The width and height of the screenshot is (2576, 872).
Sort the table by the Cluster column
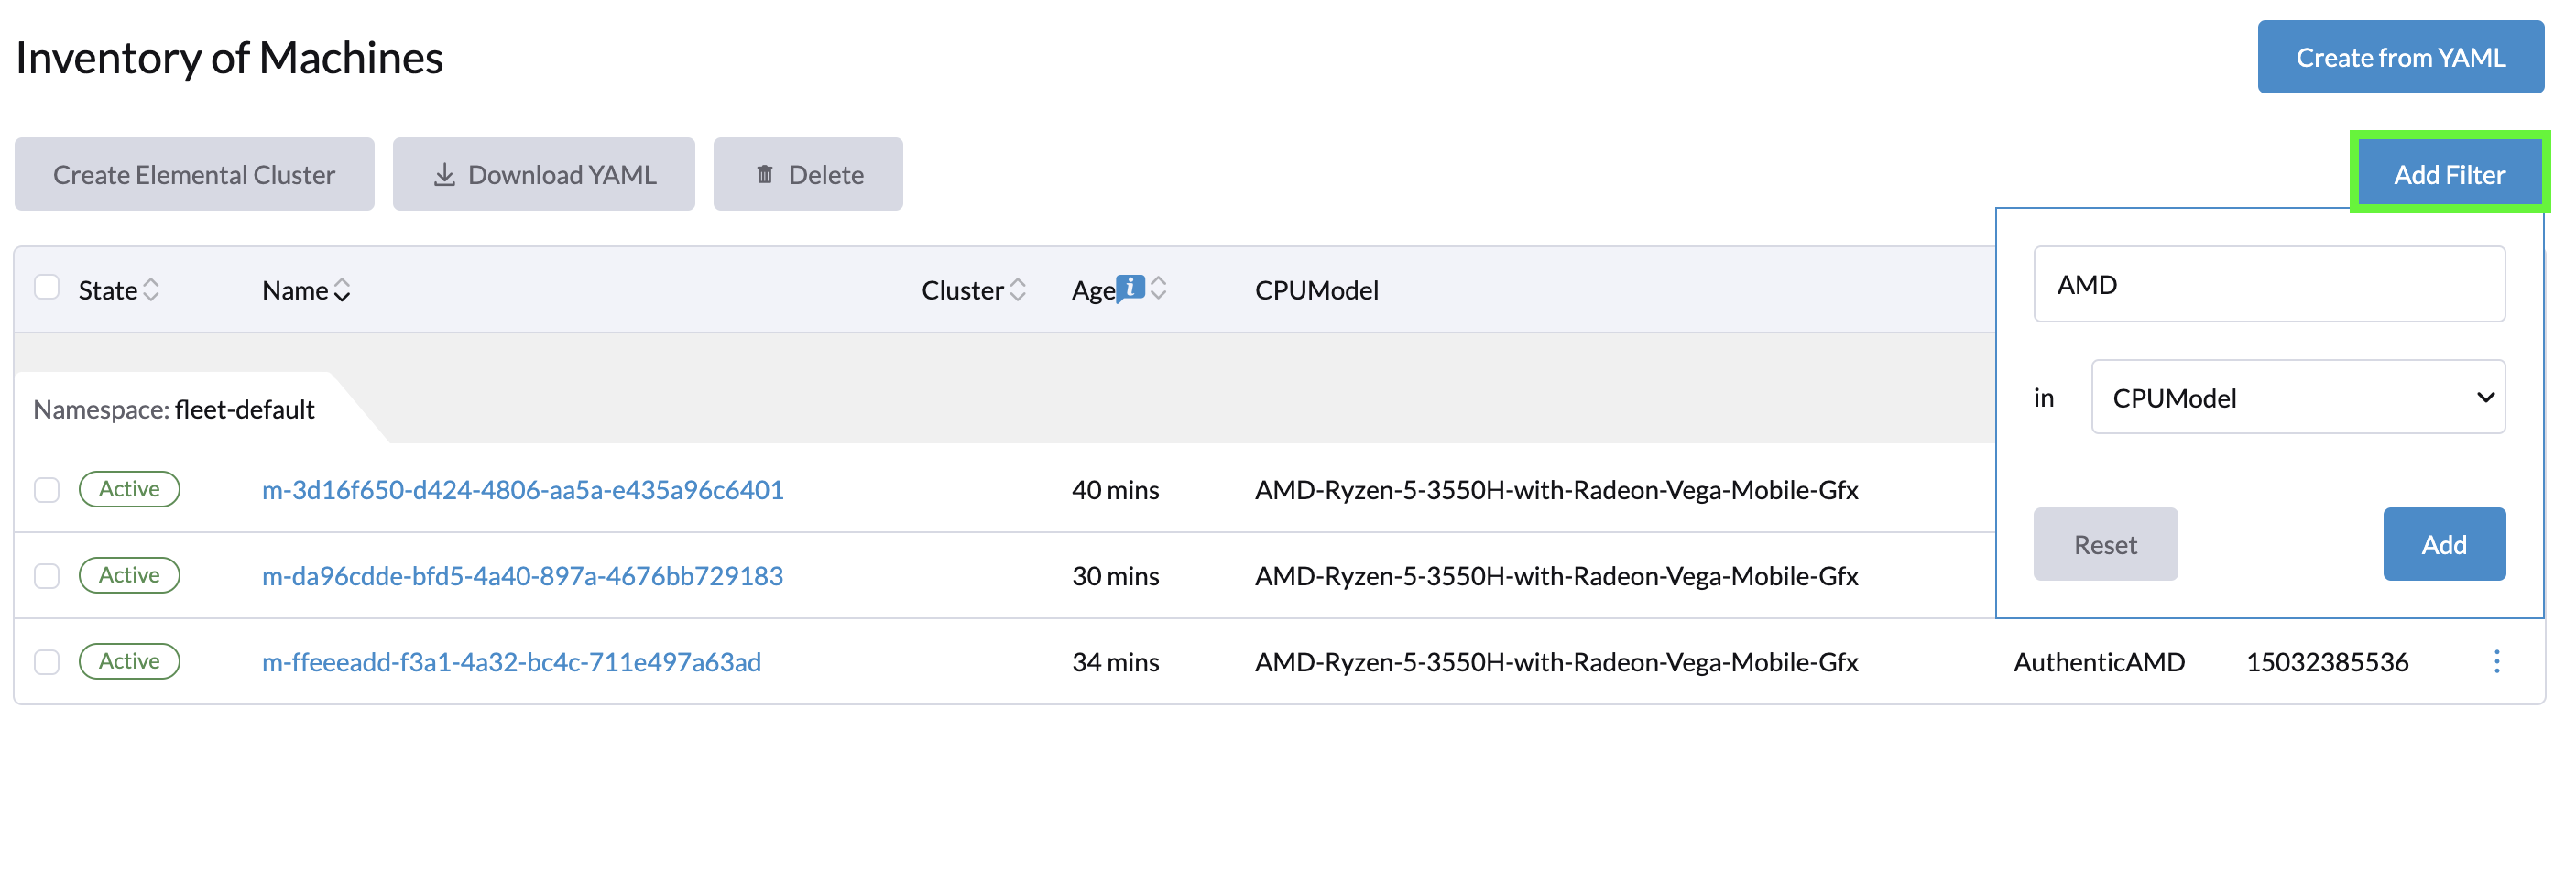click(1018, 289)
